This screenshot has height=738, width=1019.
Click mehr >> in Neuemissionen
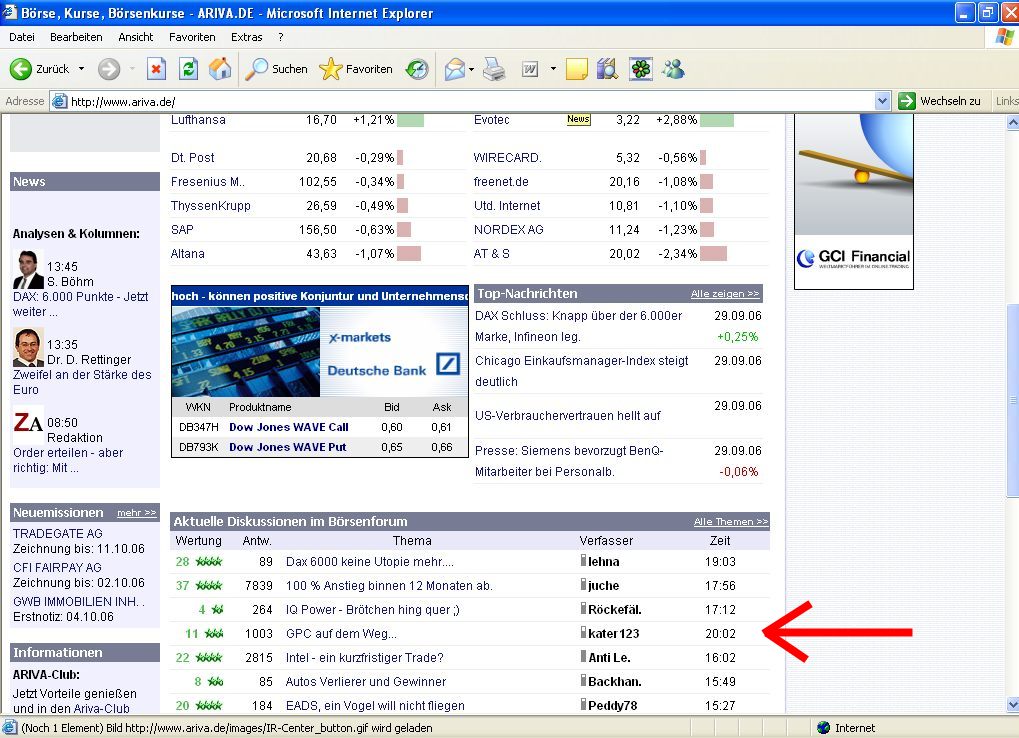coord(136,513)
